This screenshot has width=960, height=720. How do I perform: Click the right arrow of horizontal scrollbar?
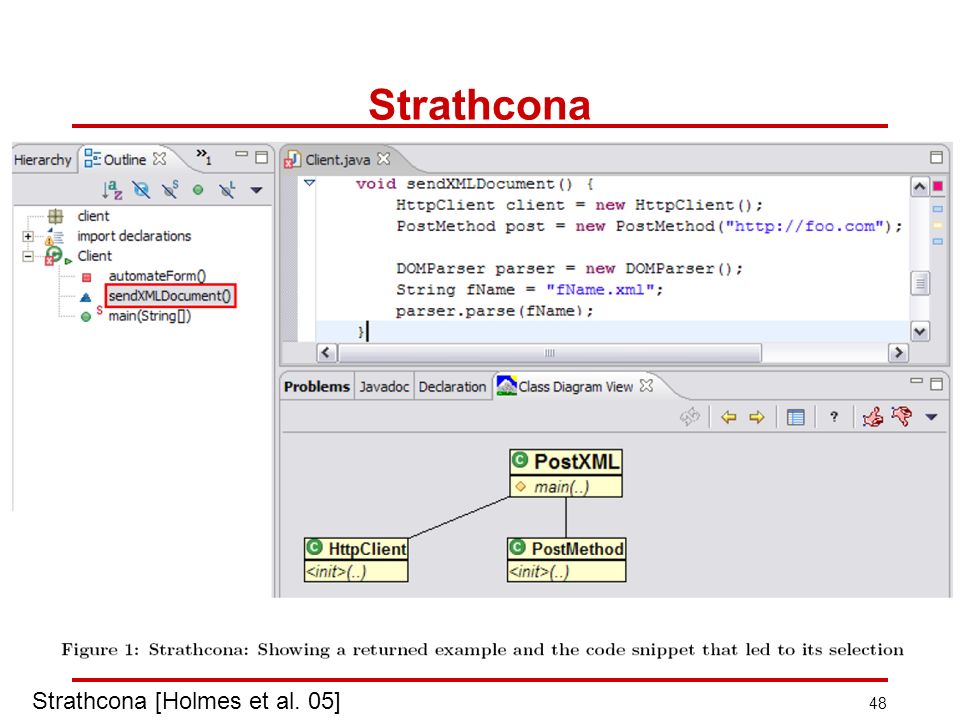tap(898, 353)
